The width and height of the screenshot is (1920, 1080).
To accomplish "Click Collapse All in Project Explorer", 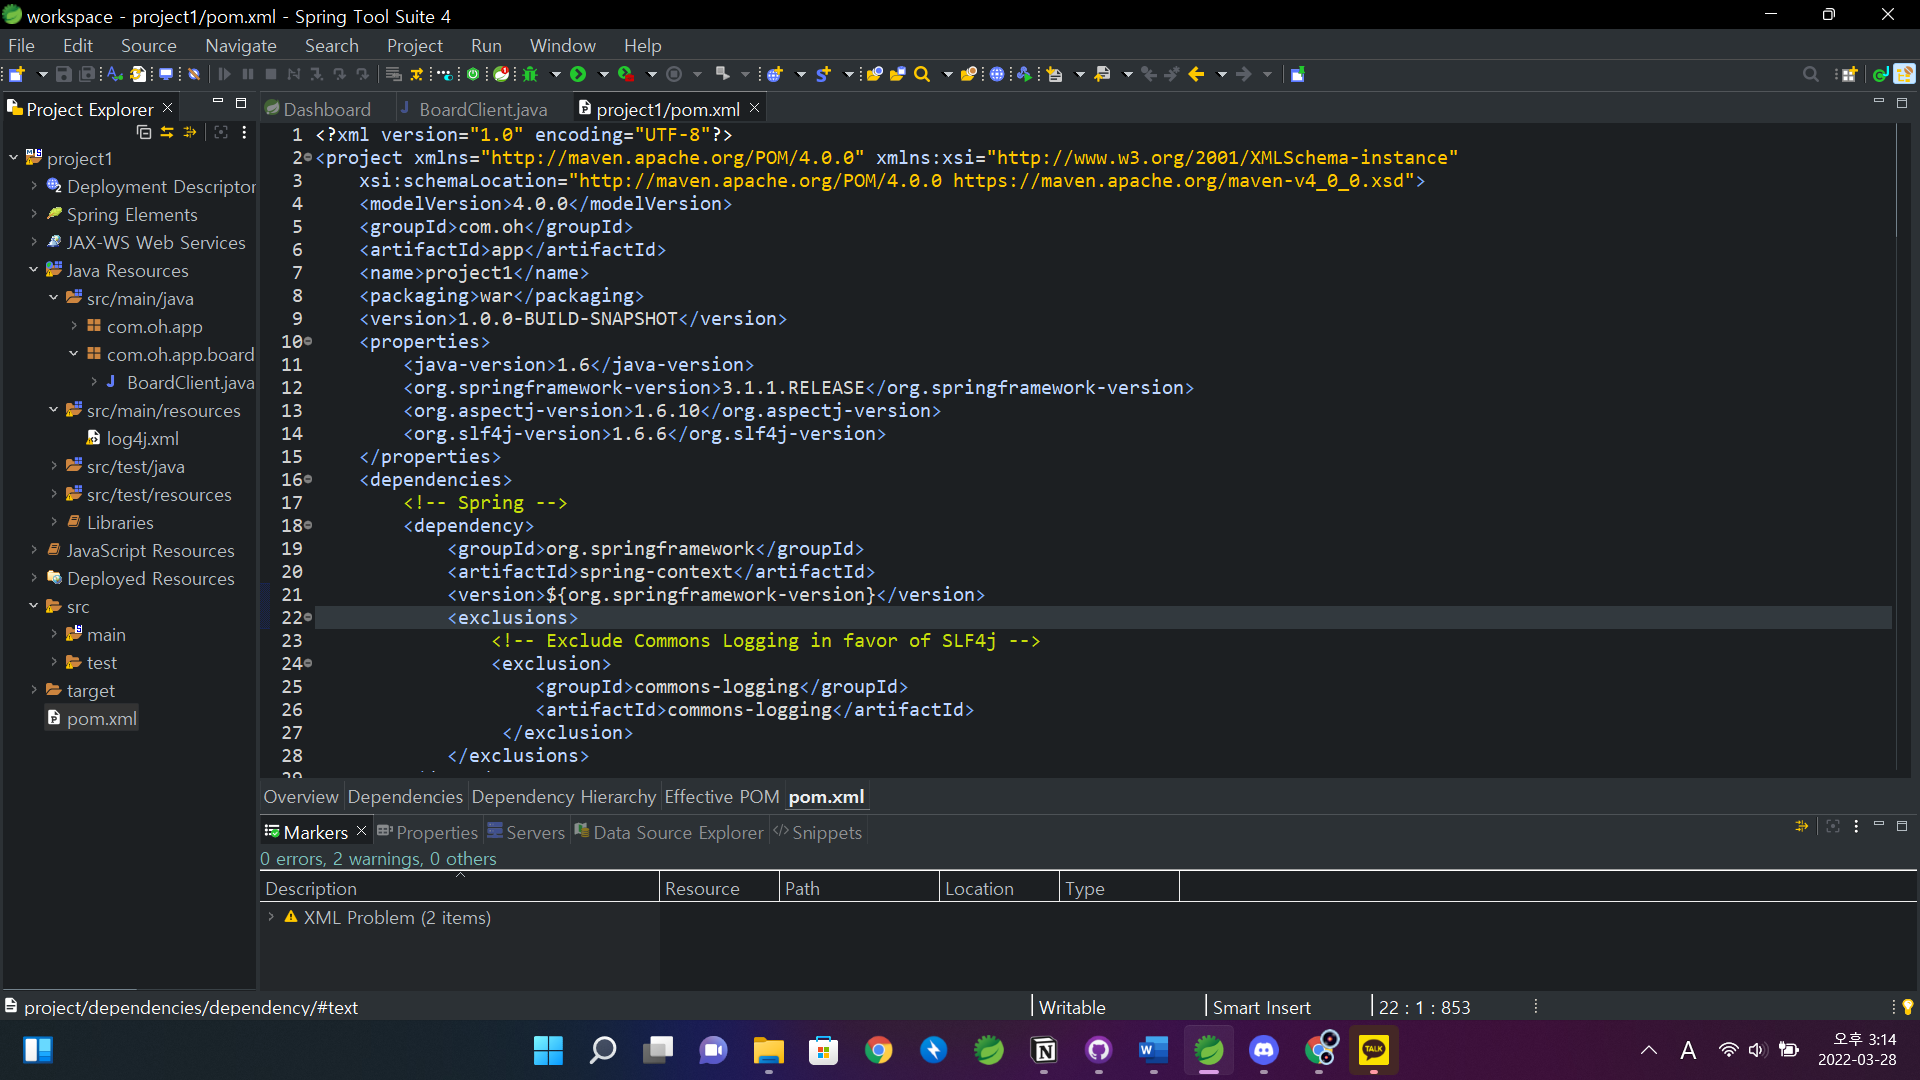I will tap(144, 132).
